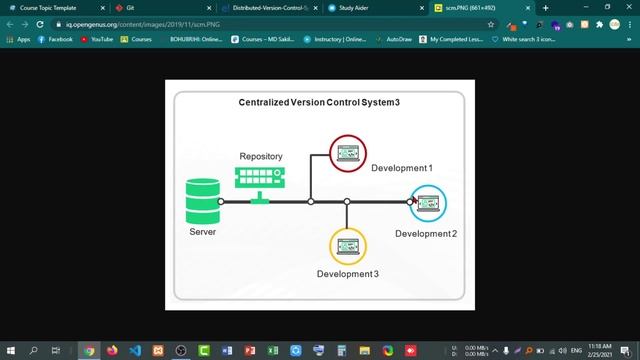The width and height of the screenshot is (640, 360).
Task: Close the Study Aider tab
Action: pyautogui.click(x=422, y=8)
